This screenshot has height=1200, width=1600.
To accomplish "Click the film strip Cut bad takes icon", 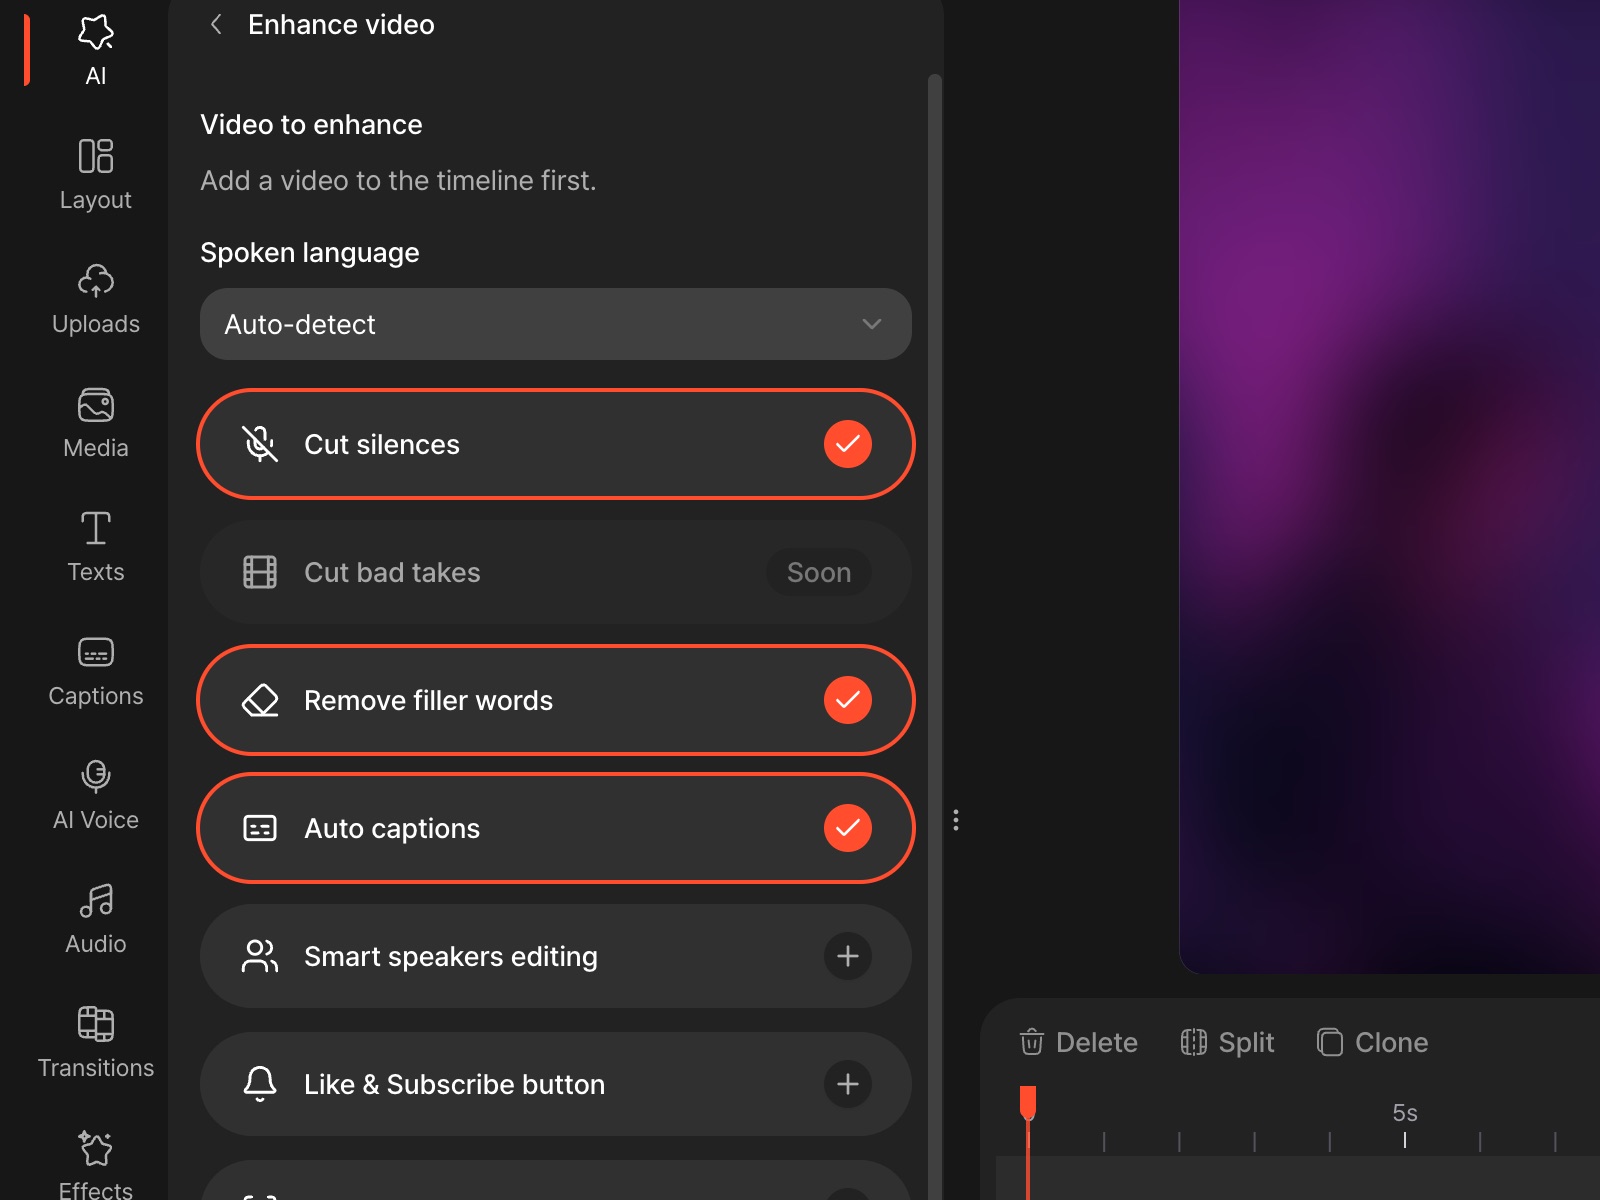I will click(260, 572).
